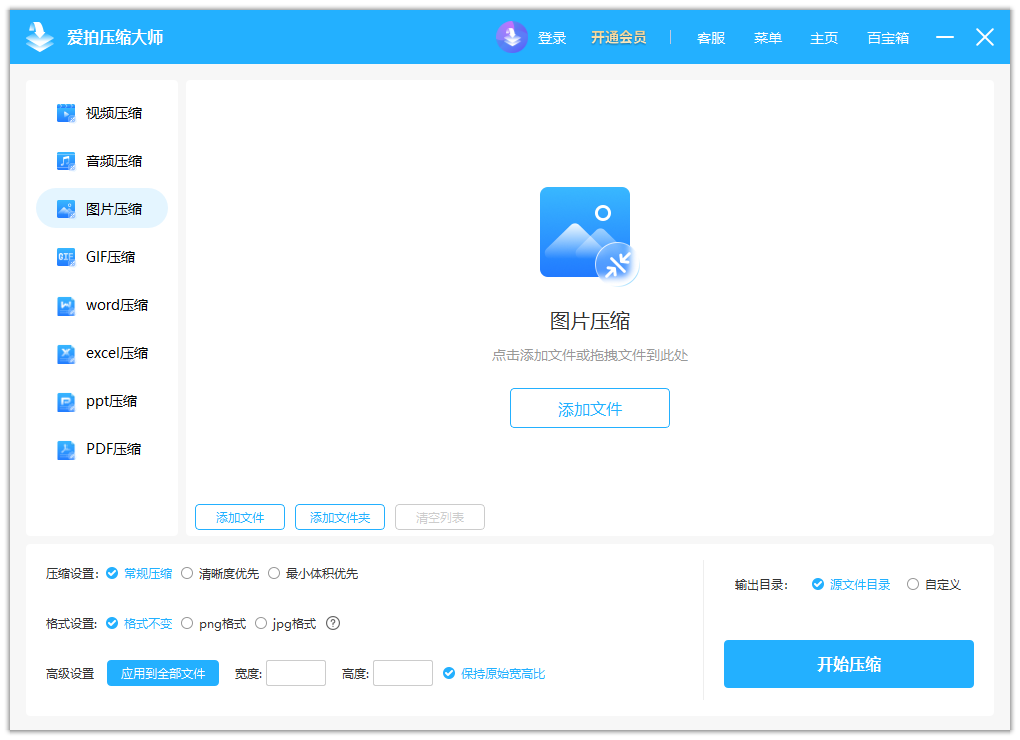Image resolution: width=1020 pixels, height=740 pixels.
Task: Open the 视频压缩 tab label
Action: coord(114,113)
